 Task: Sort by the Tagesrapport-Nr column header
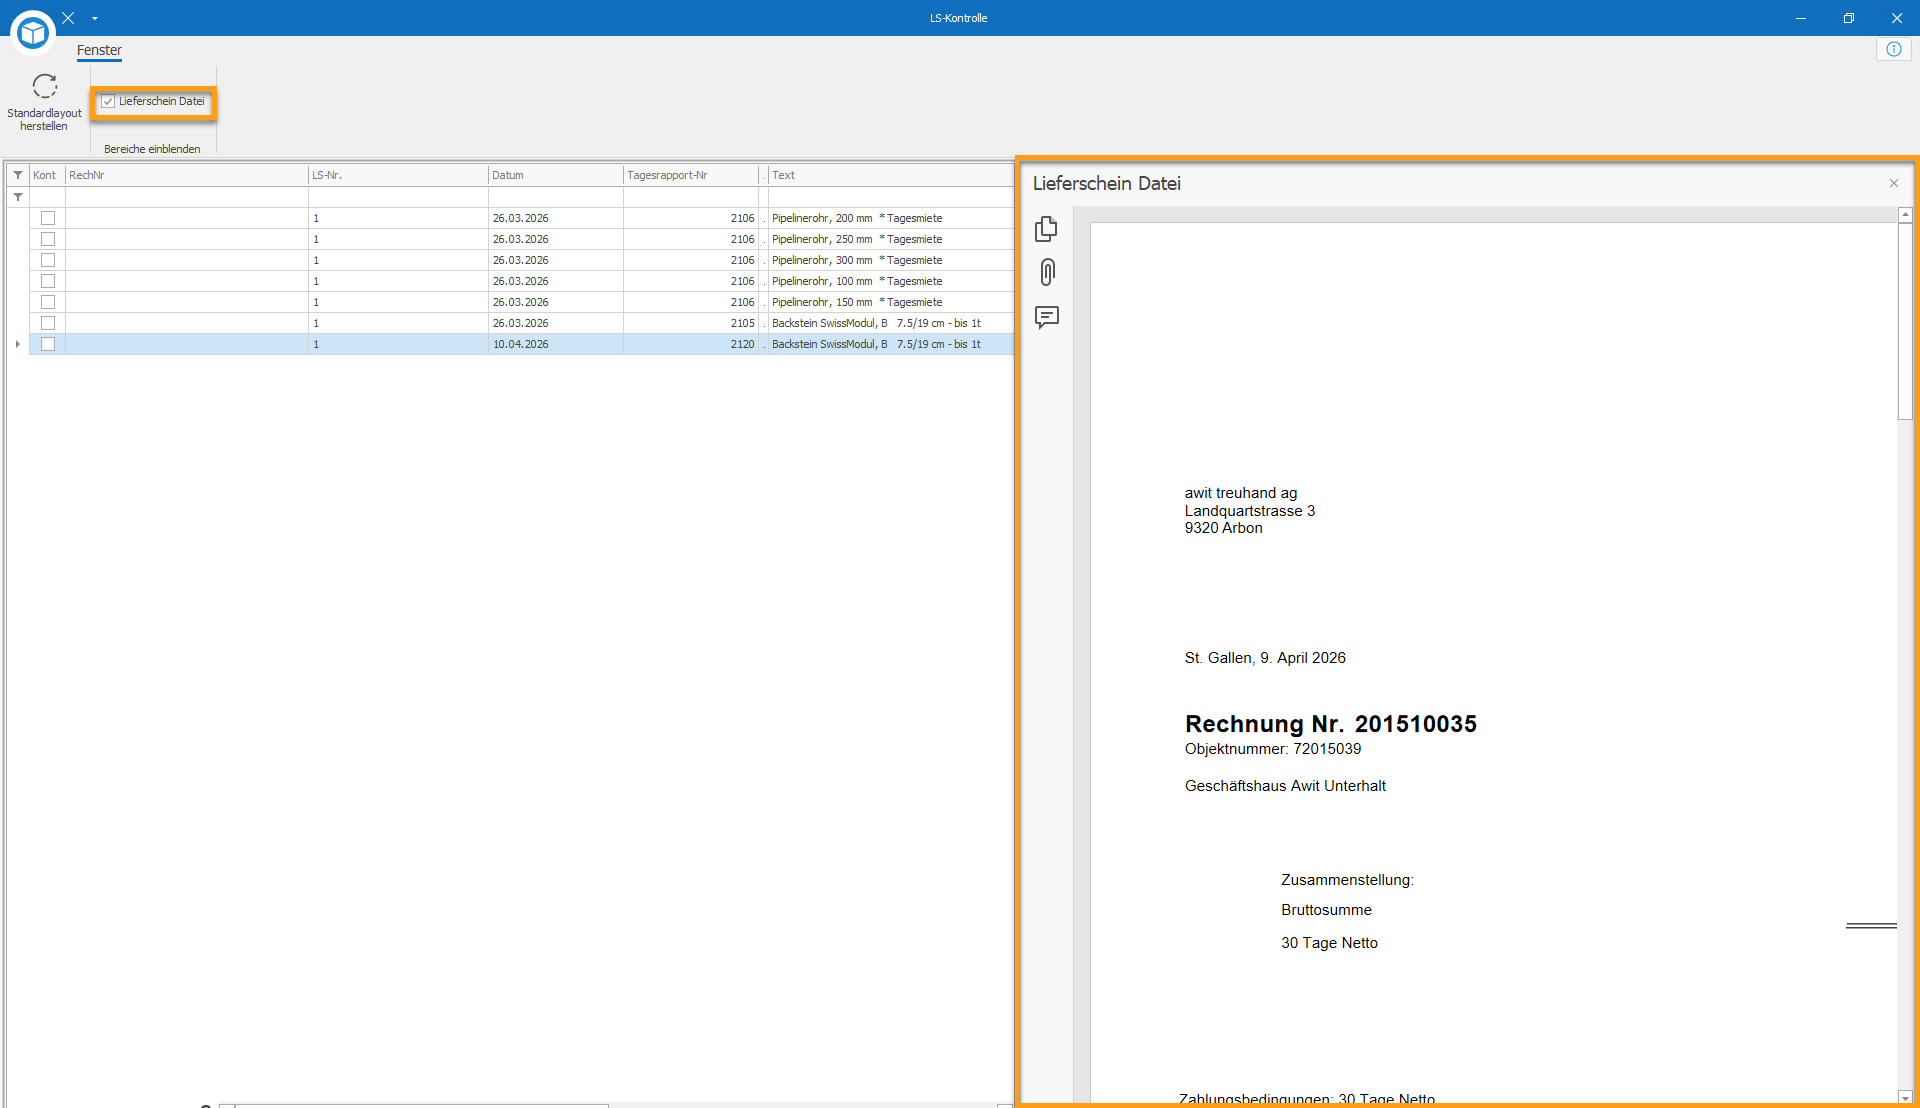coord(691,175)
